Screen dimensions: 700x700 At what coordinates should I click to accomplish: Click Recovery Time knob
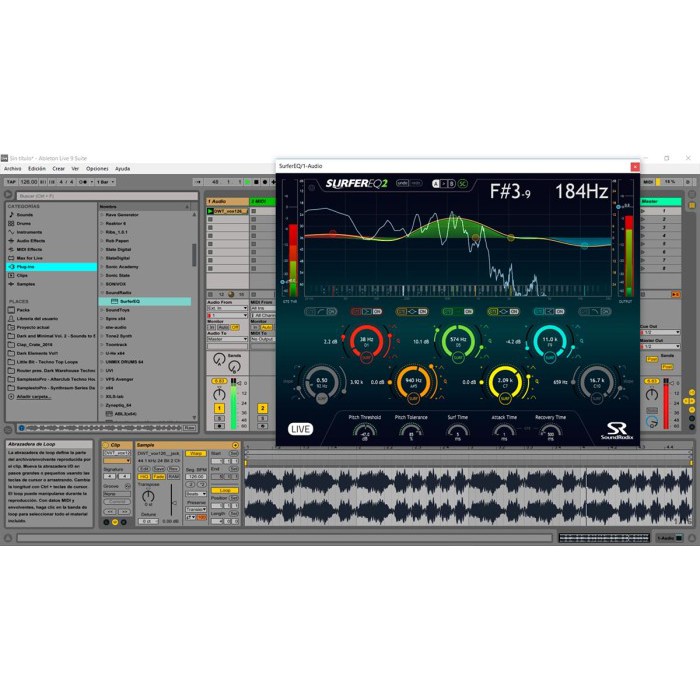(550, 432)
